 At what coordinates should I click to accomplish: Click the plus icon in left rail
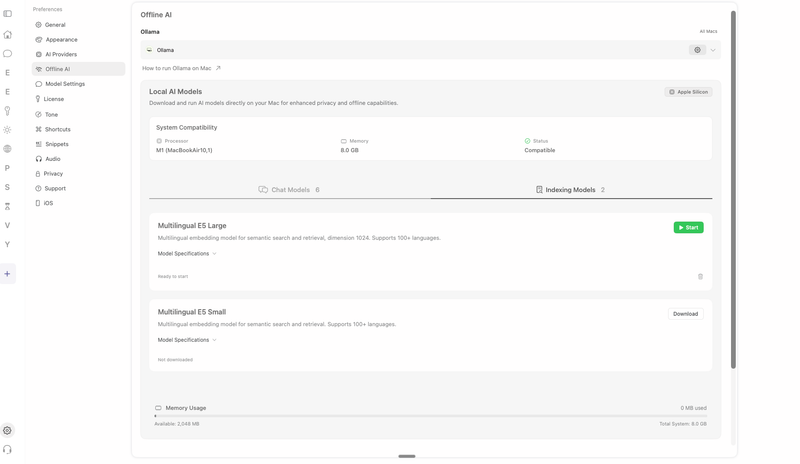click(x=7, y=273)
